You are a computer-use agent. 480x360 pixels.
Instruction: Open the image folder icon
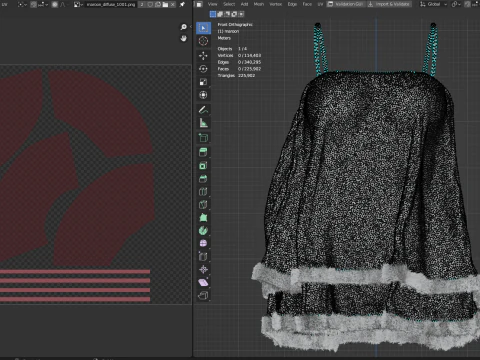(x=165, y=4)
